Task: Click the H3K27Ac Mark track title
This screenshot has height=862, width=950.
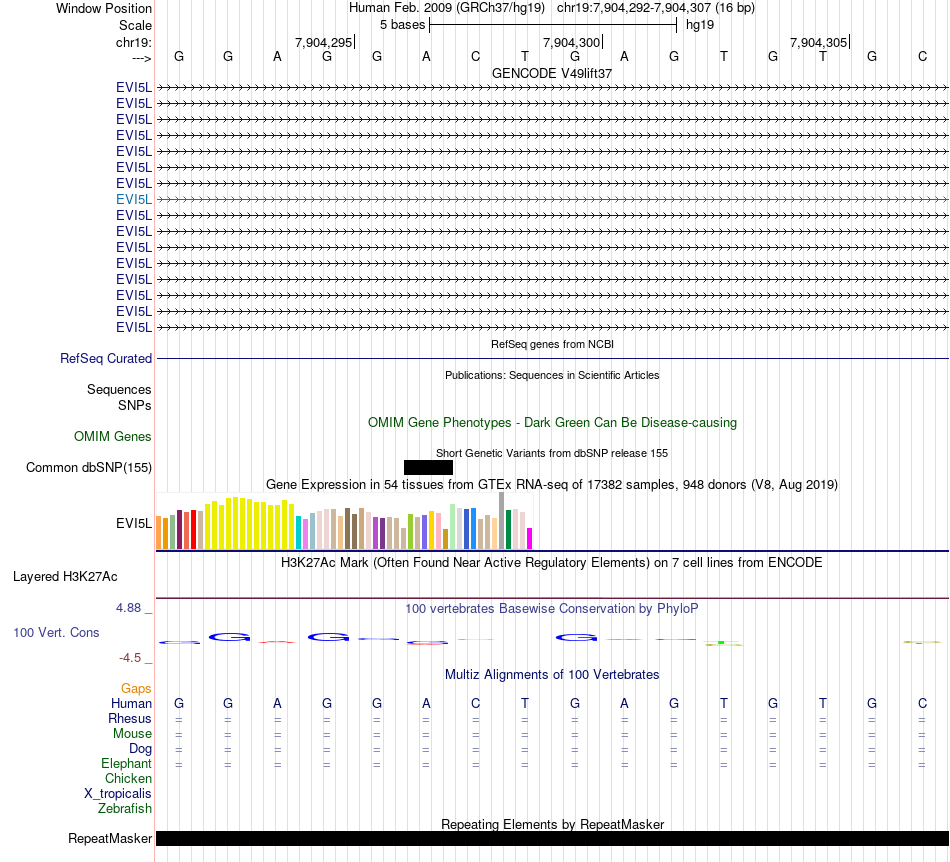Action: click(552, 562)
